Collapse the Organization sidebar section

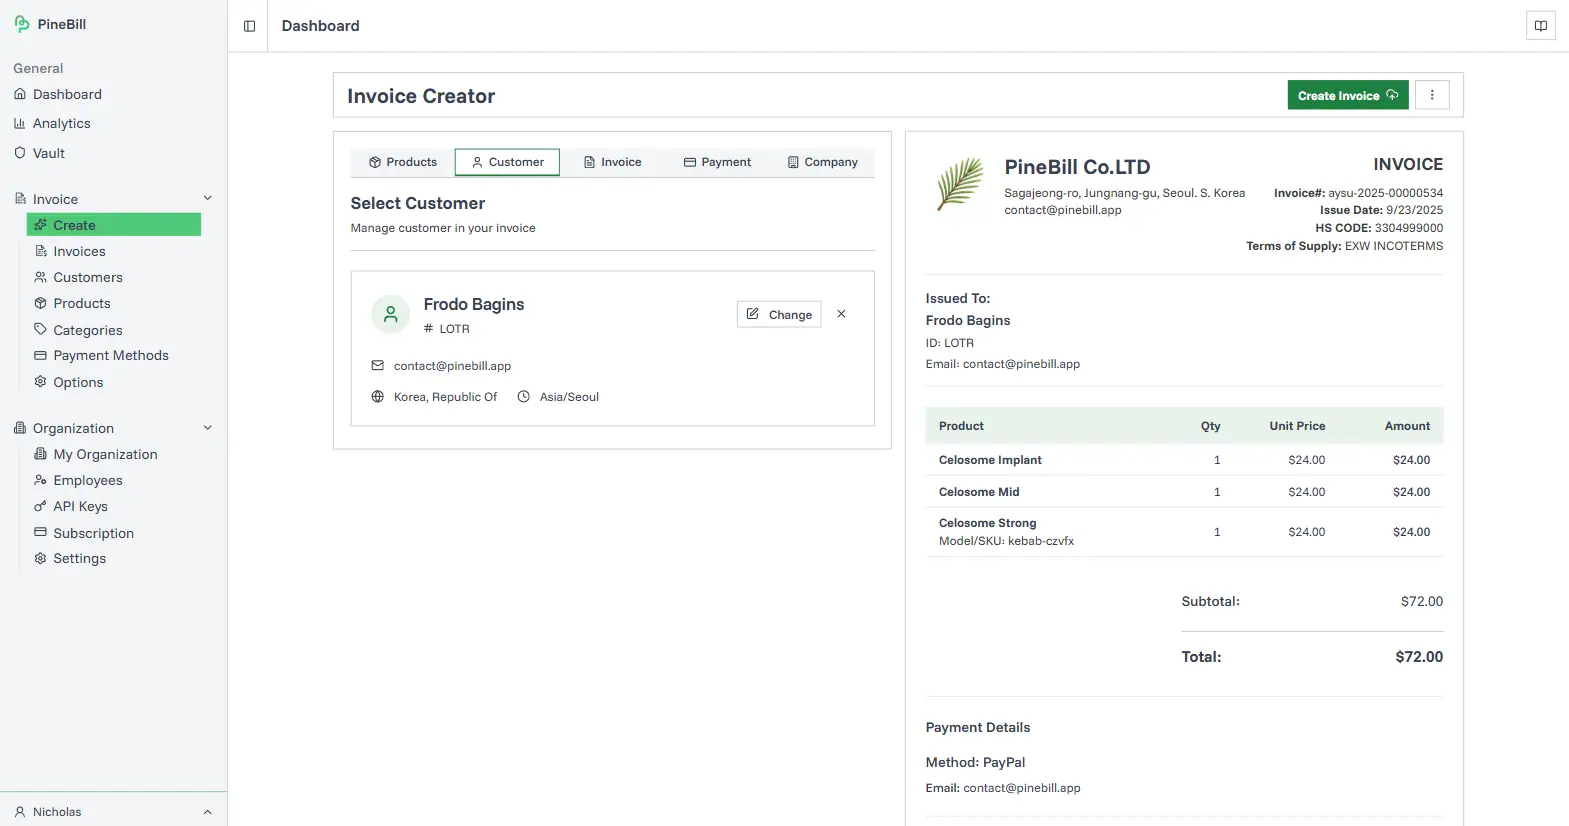(x=207, y=428)
